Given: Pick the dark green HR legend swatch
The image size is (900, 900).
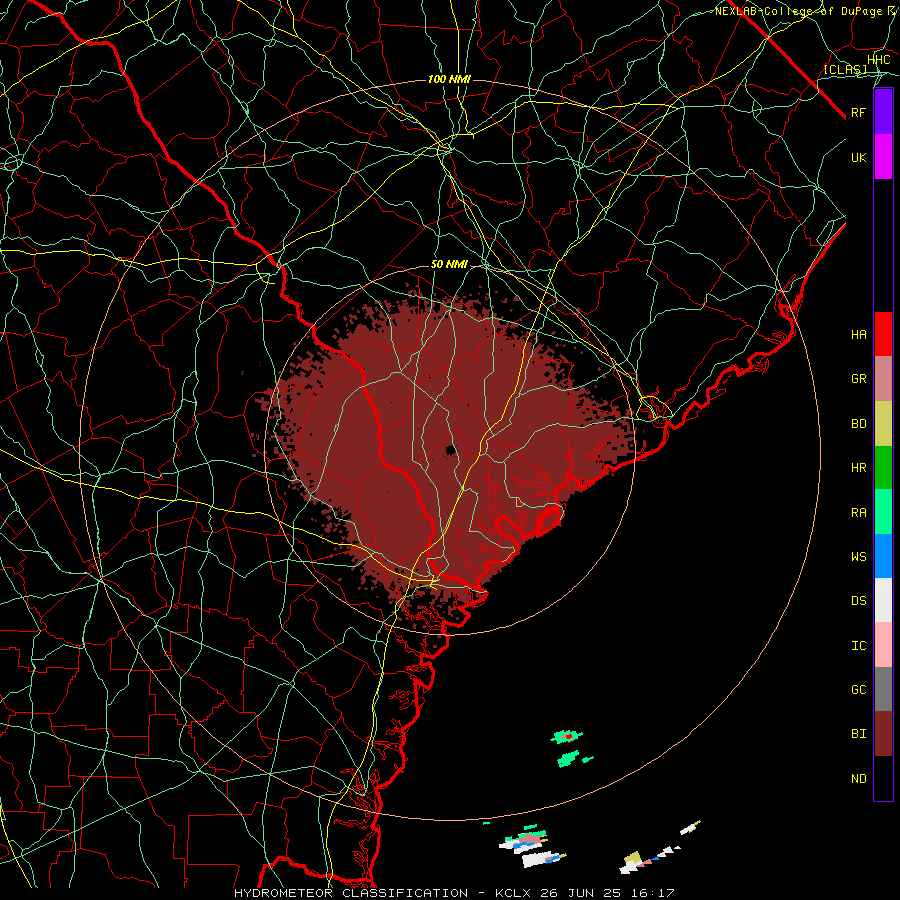Looking at the screenshot, I should 883,468.
